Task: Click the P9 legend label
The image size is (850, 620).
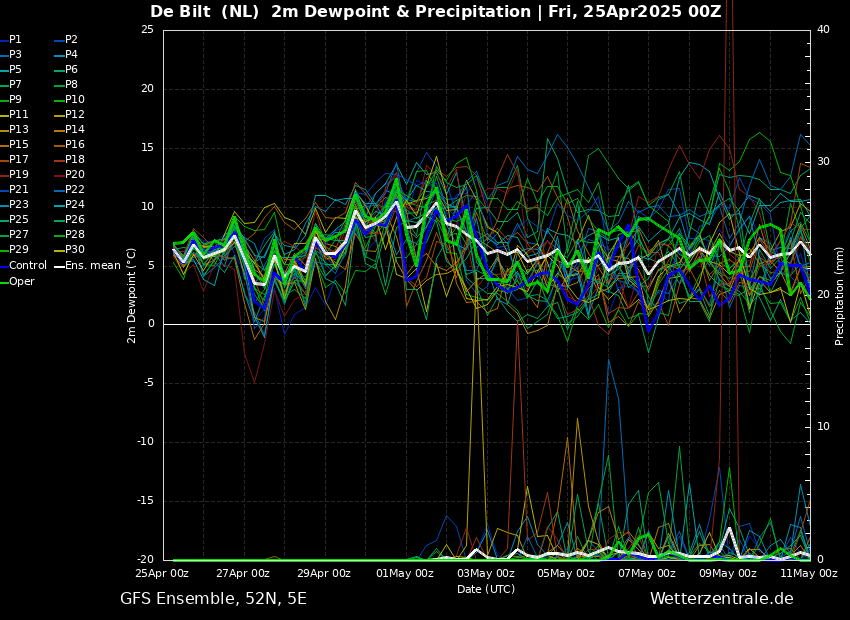Action: (x=11, y=100)
